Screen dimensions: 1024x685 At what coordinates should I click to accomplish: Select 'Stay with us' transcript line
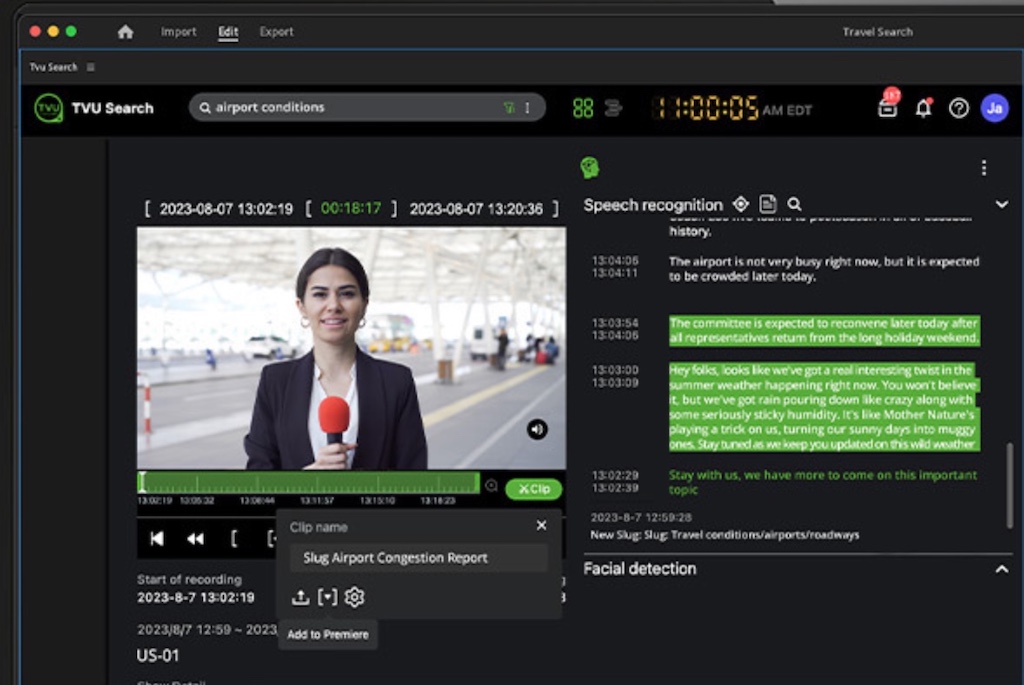click(823, 482)
